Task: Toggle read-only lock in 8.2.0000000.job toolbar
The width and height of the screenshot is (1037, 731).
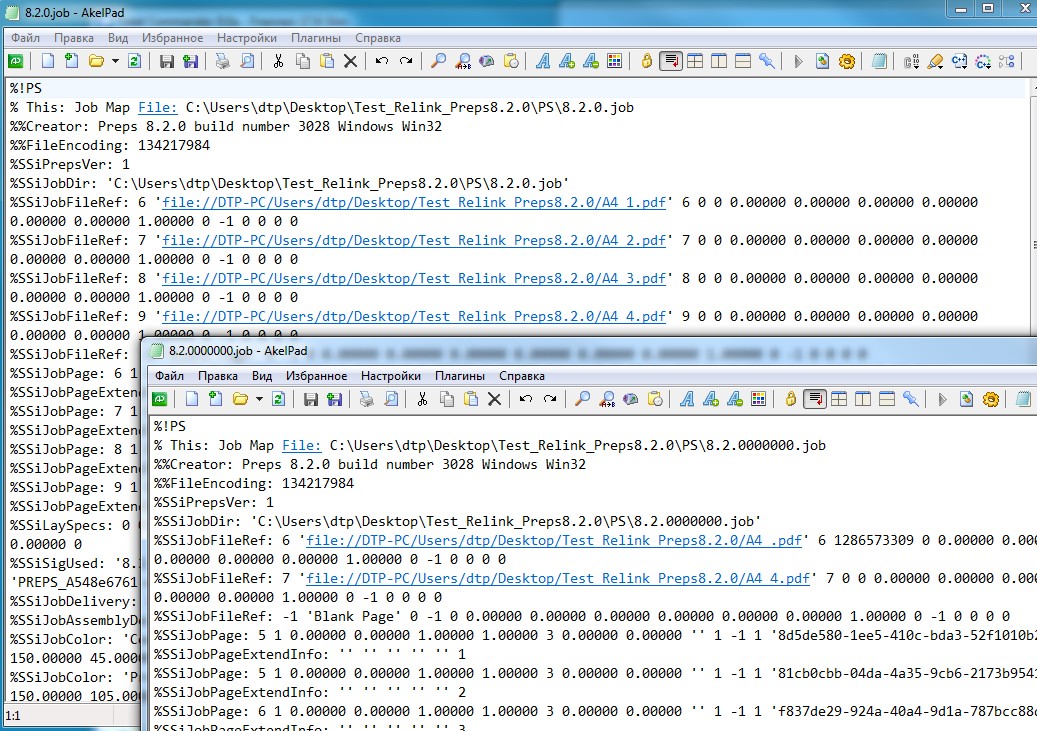Action: click(x=790, y=399)
